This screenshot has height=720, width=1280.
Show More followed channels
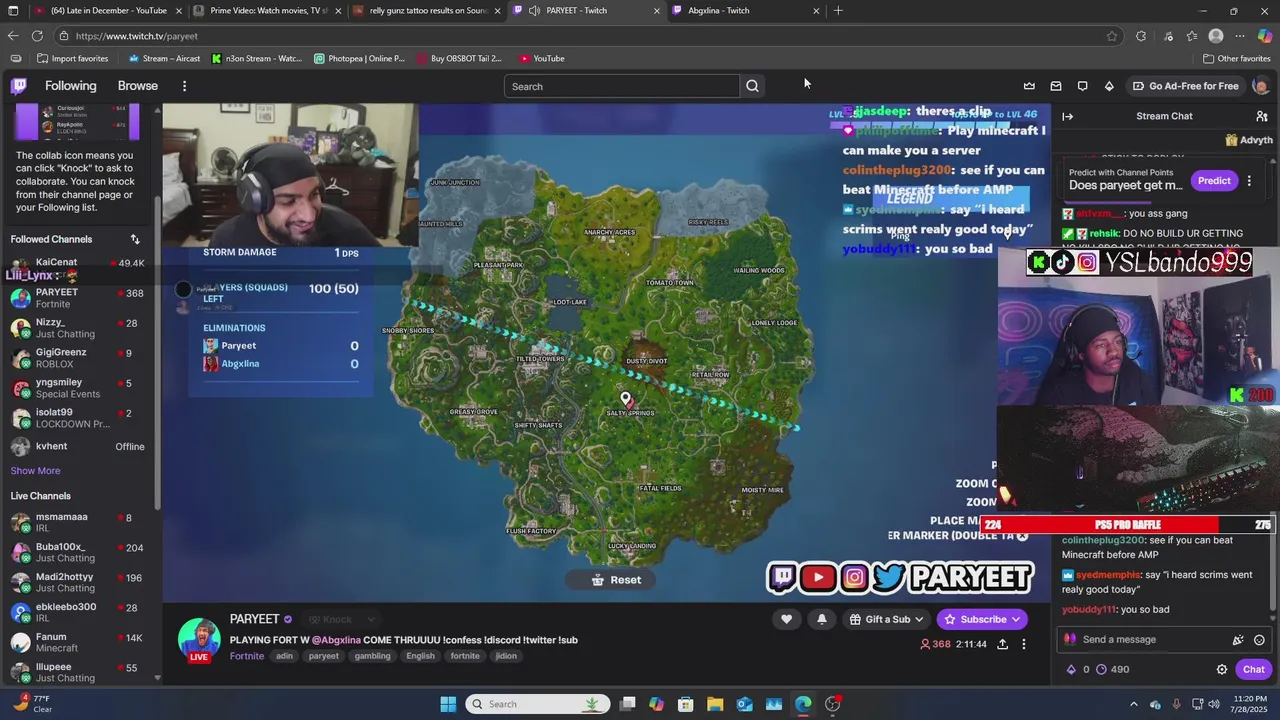click(x=35, y=471)
